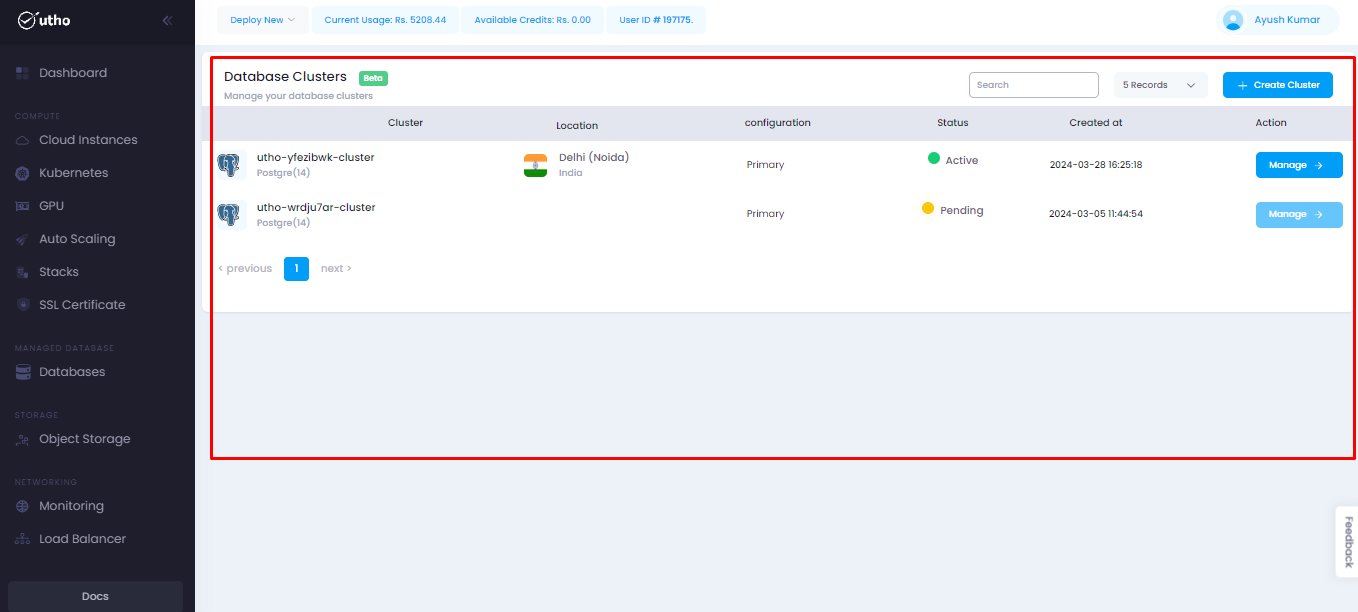Viewport: 1358px width, 612px height.
Task: Click Primary configuration of utho-wrdju7ar-cluster
Action: coord(765,214)
